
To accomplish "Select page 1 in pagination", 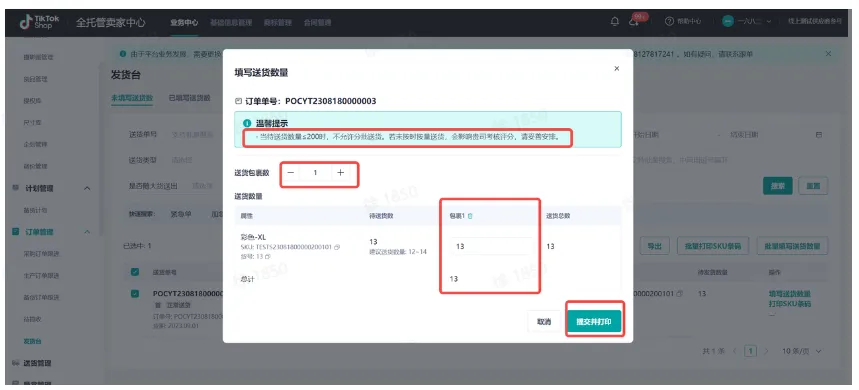I will [751, 351].
